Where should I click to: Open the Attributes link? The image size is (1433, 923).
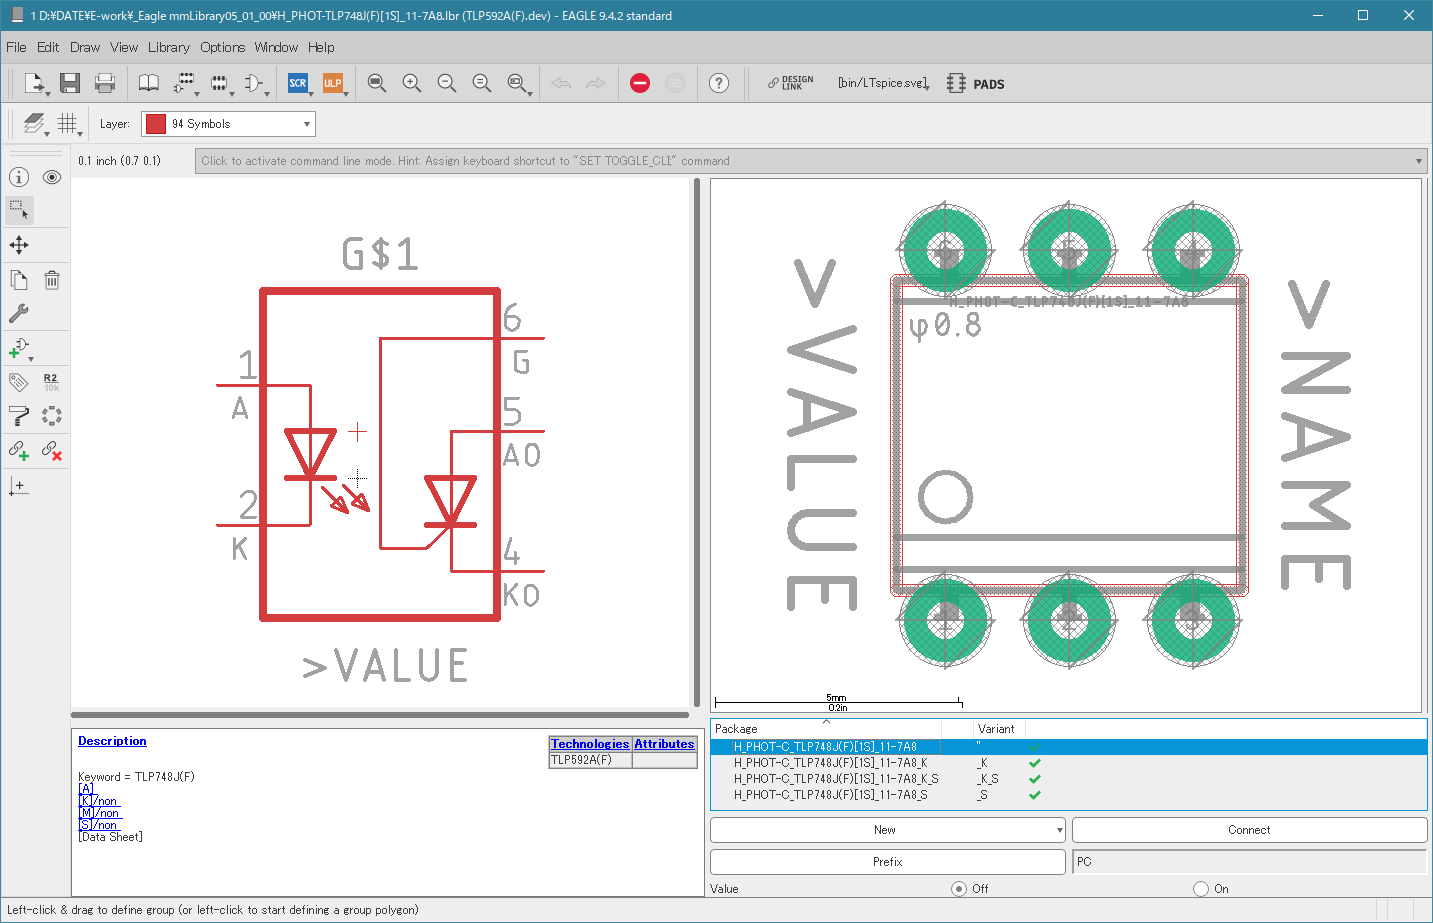pos(664,744)
